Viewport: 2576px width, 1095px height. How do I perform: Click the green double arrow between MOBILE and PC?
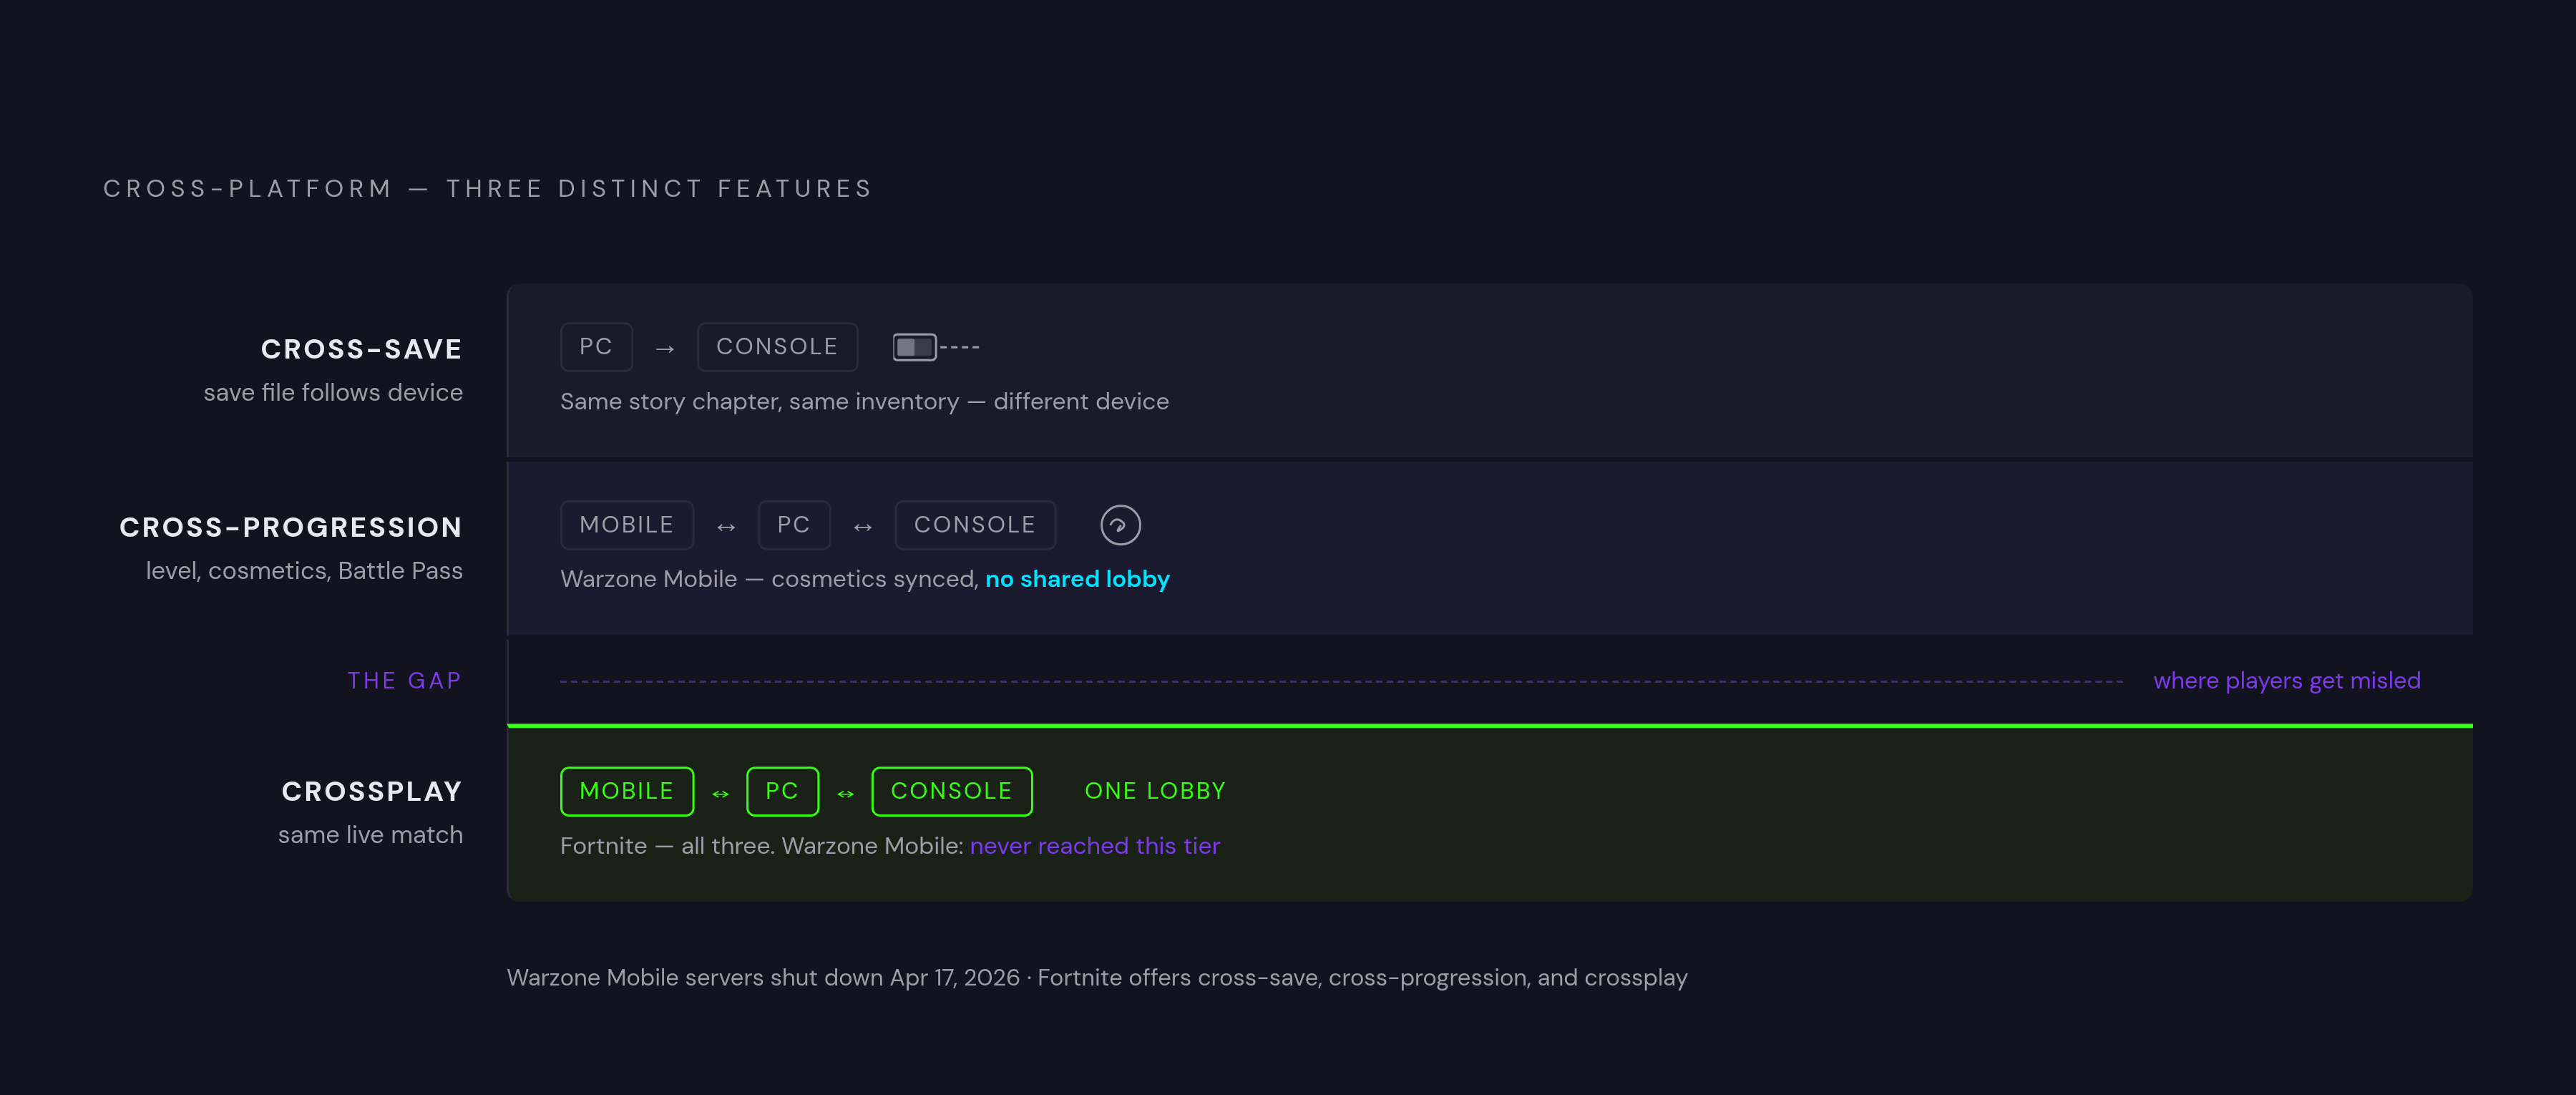(x=720, y=794)
